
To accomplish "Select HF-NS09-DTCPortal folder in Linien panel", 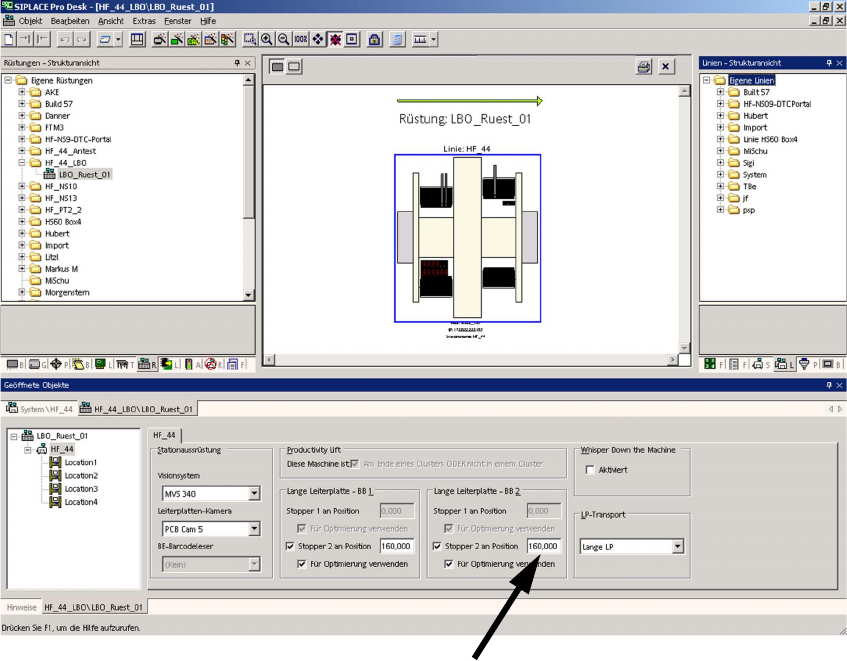I will pos(777,104).
